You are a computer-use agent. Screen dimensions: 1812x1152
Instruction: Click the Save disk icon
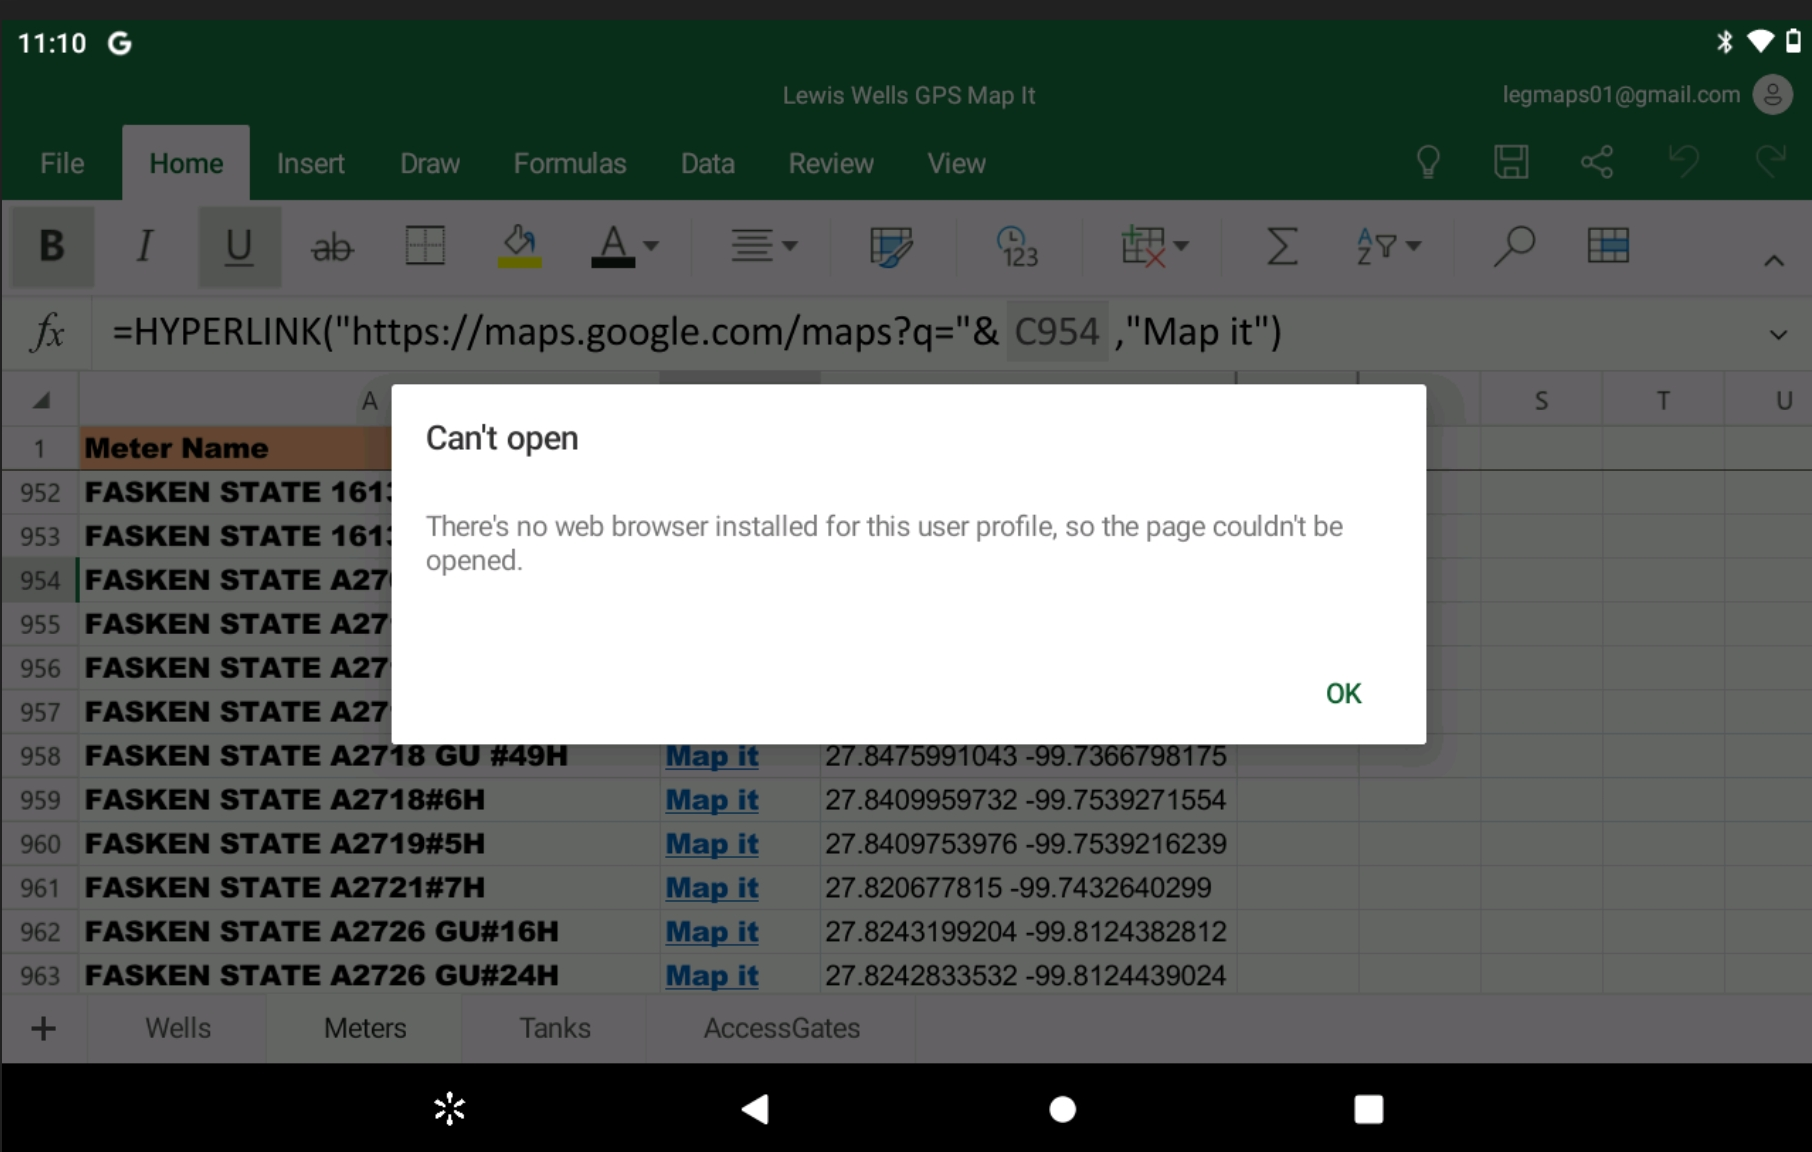(1511, 162)
